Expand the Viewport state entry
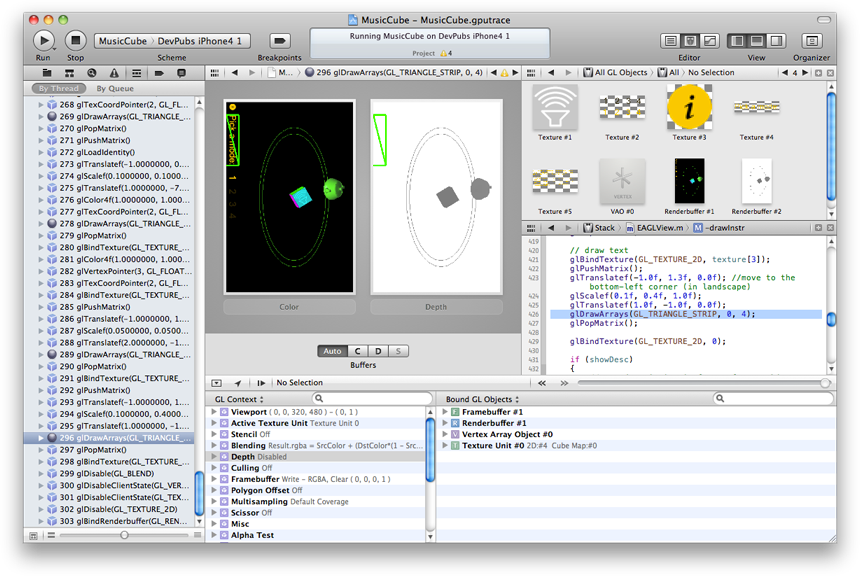860x576 pixels. pos(214,411)
